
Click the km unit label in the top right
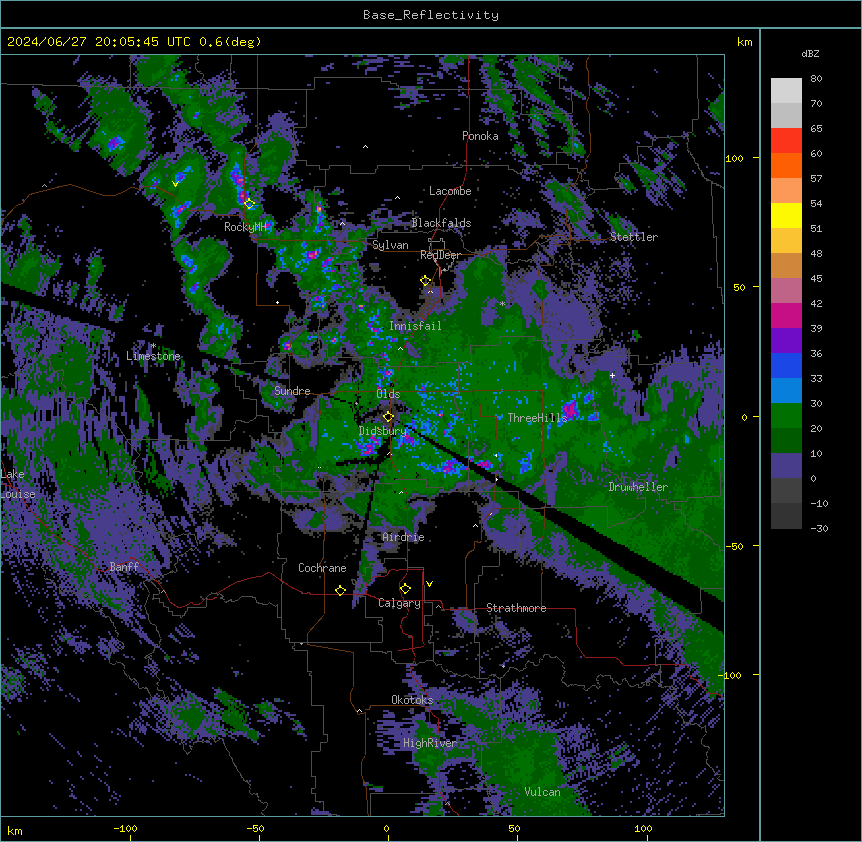pyautogui.click(x=744, y=42)
